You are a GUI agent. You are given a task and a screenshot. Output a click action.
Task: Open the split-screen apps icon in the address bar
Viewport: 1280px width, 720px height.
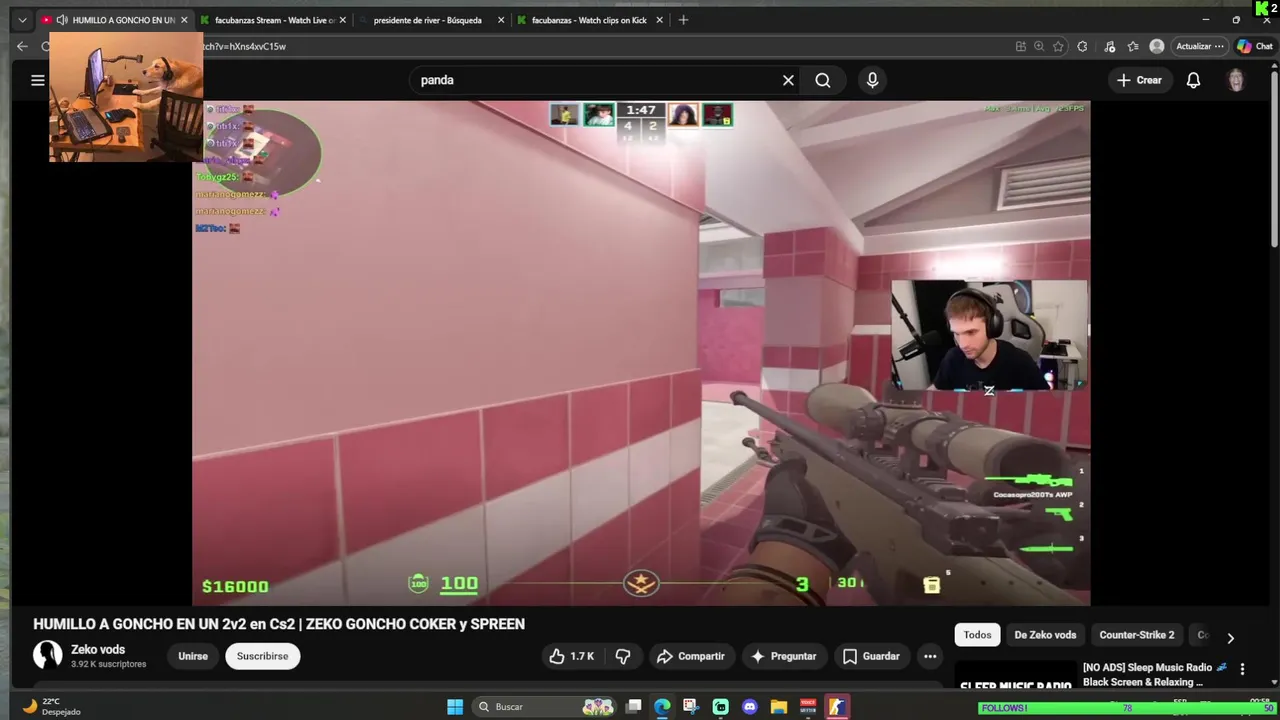point(1020,46)
